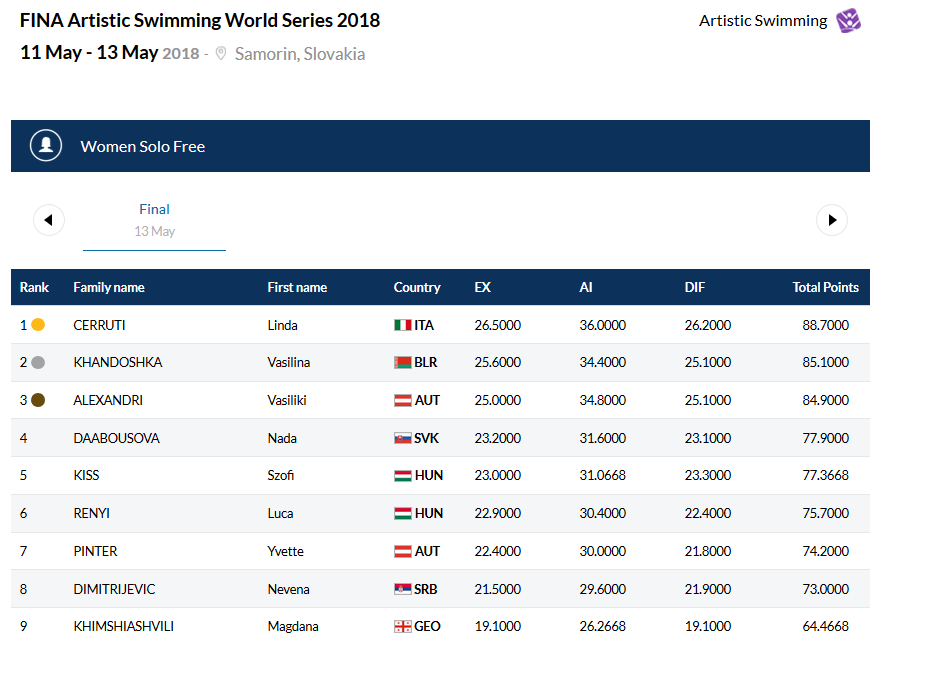Click the Rank column header
The image size is (932, 688).
[x=34, y=287]
